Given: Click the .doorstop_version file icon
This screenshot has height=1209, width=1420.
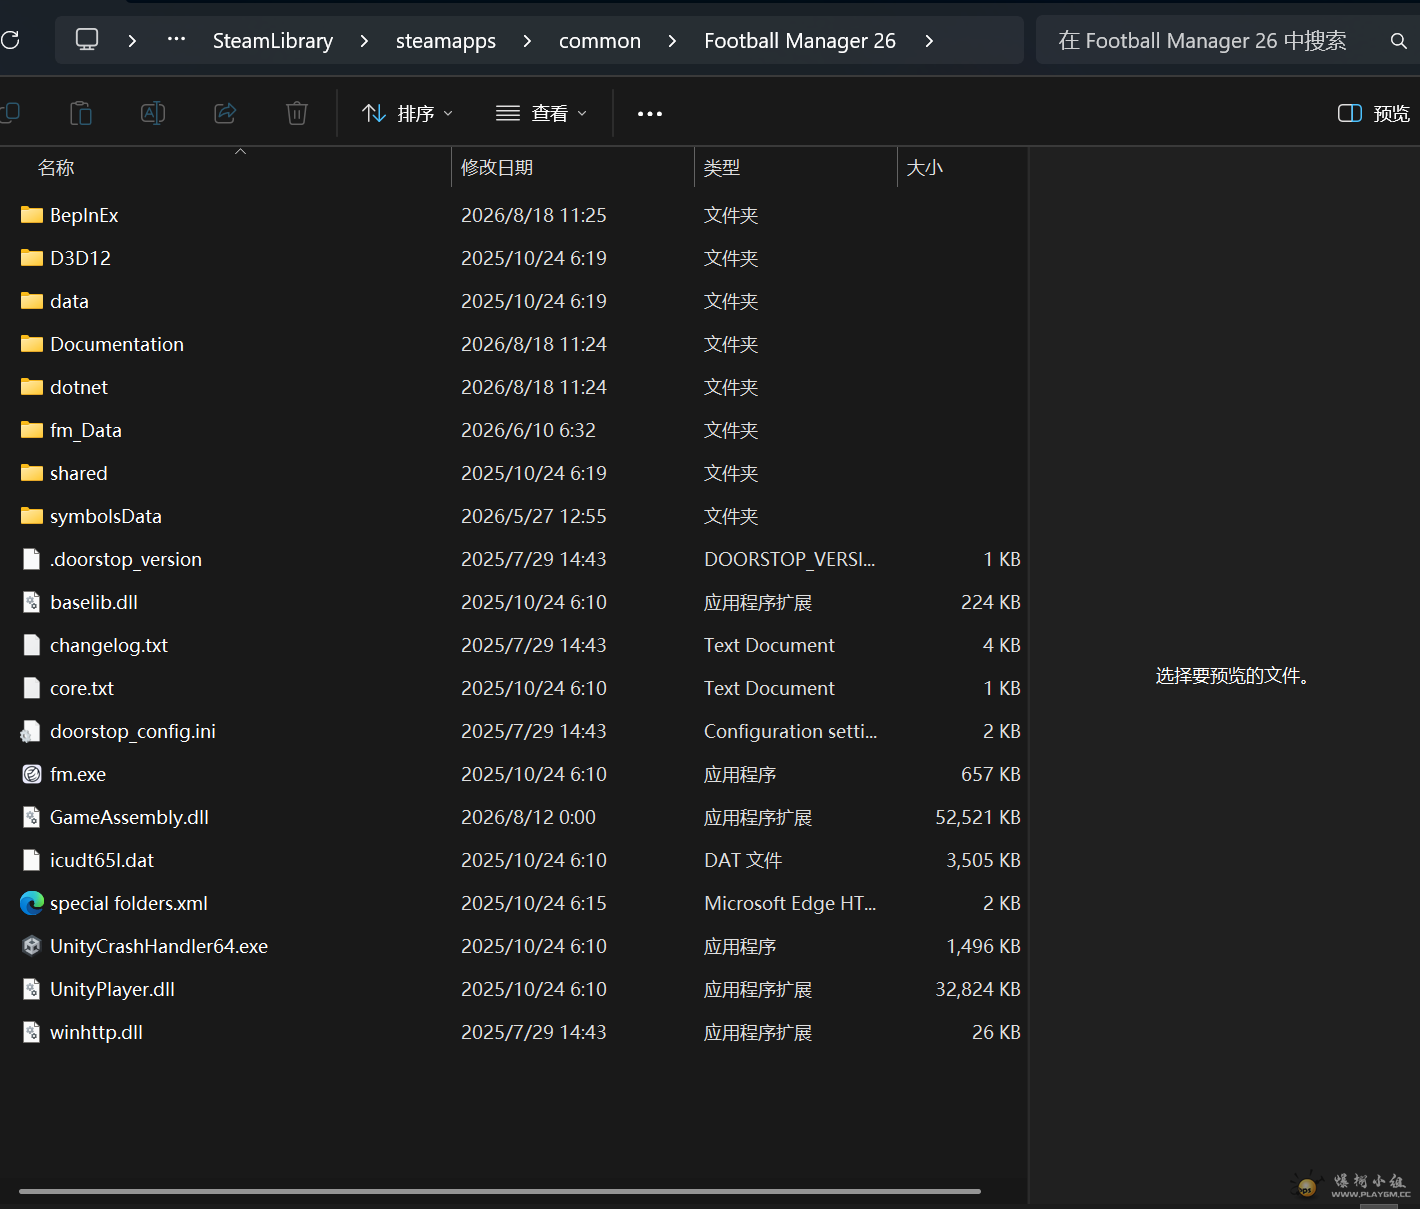Looking at the screenshot, I should [32, 559].
